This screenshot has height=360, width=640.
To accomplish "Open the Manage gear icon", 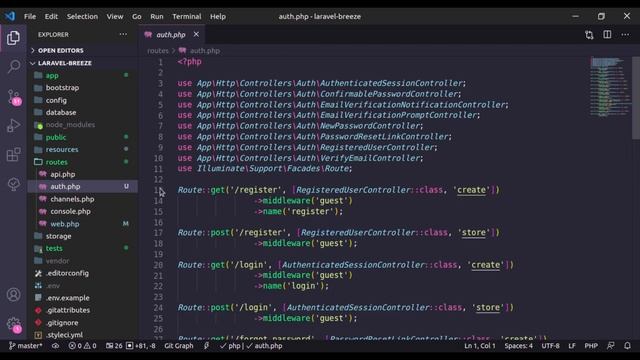I will [x=13, y=325].
